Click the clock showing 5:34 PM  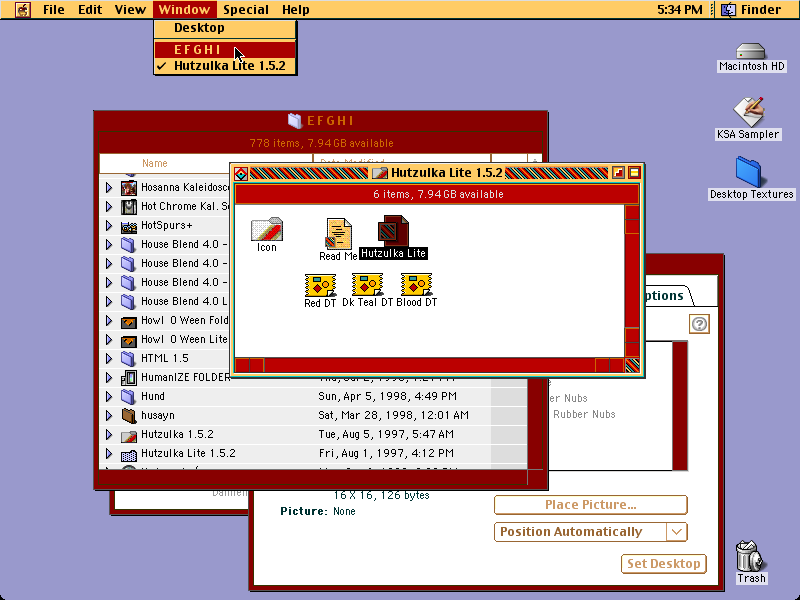pyautogui.click(x=679, y=10)
